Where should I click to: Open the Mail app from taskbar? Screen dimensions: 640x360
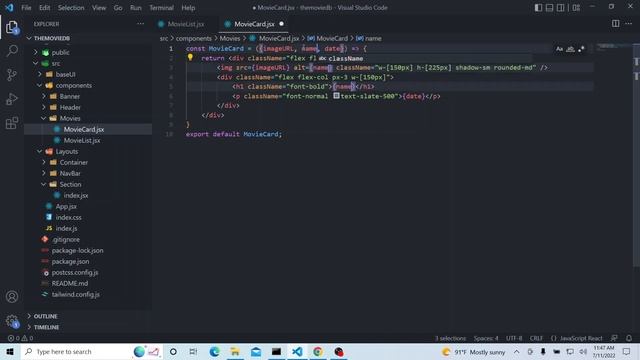(256, 351)
